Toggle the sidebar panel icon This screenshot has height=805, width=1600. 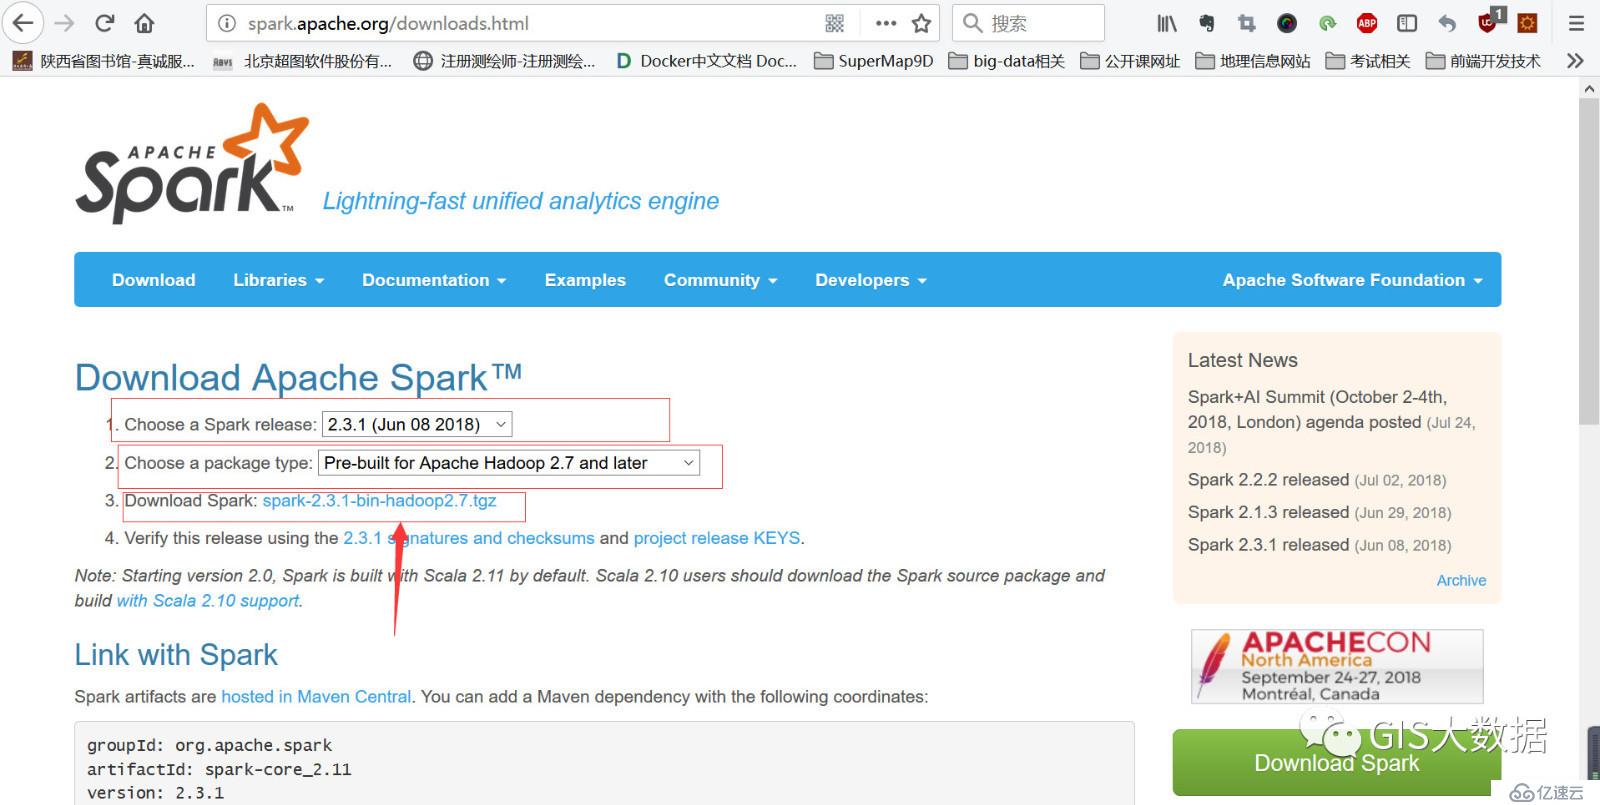pyautogui.click(x=1407, y=23)
